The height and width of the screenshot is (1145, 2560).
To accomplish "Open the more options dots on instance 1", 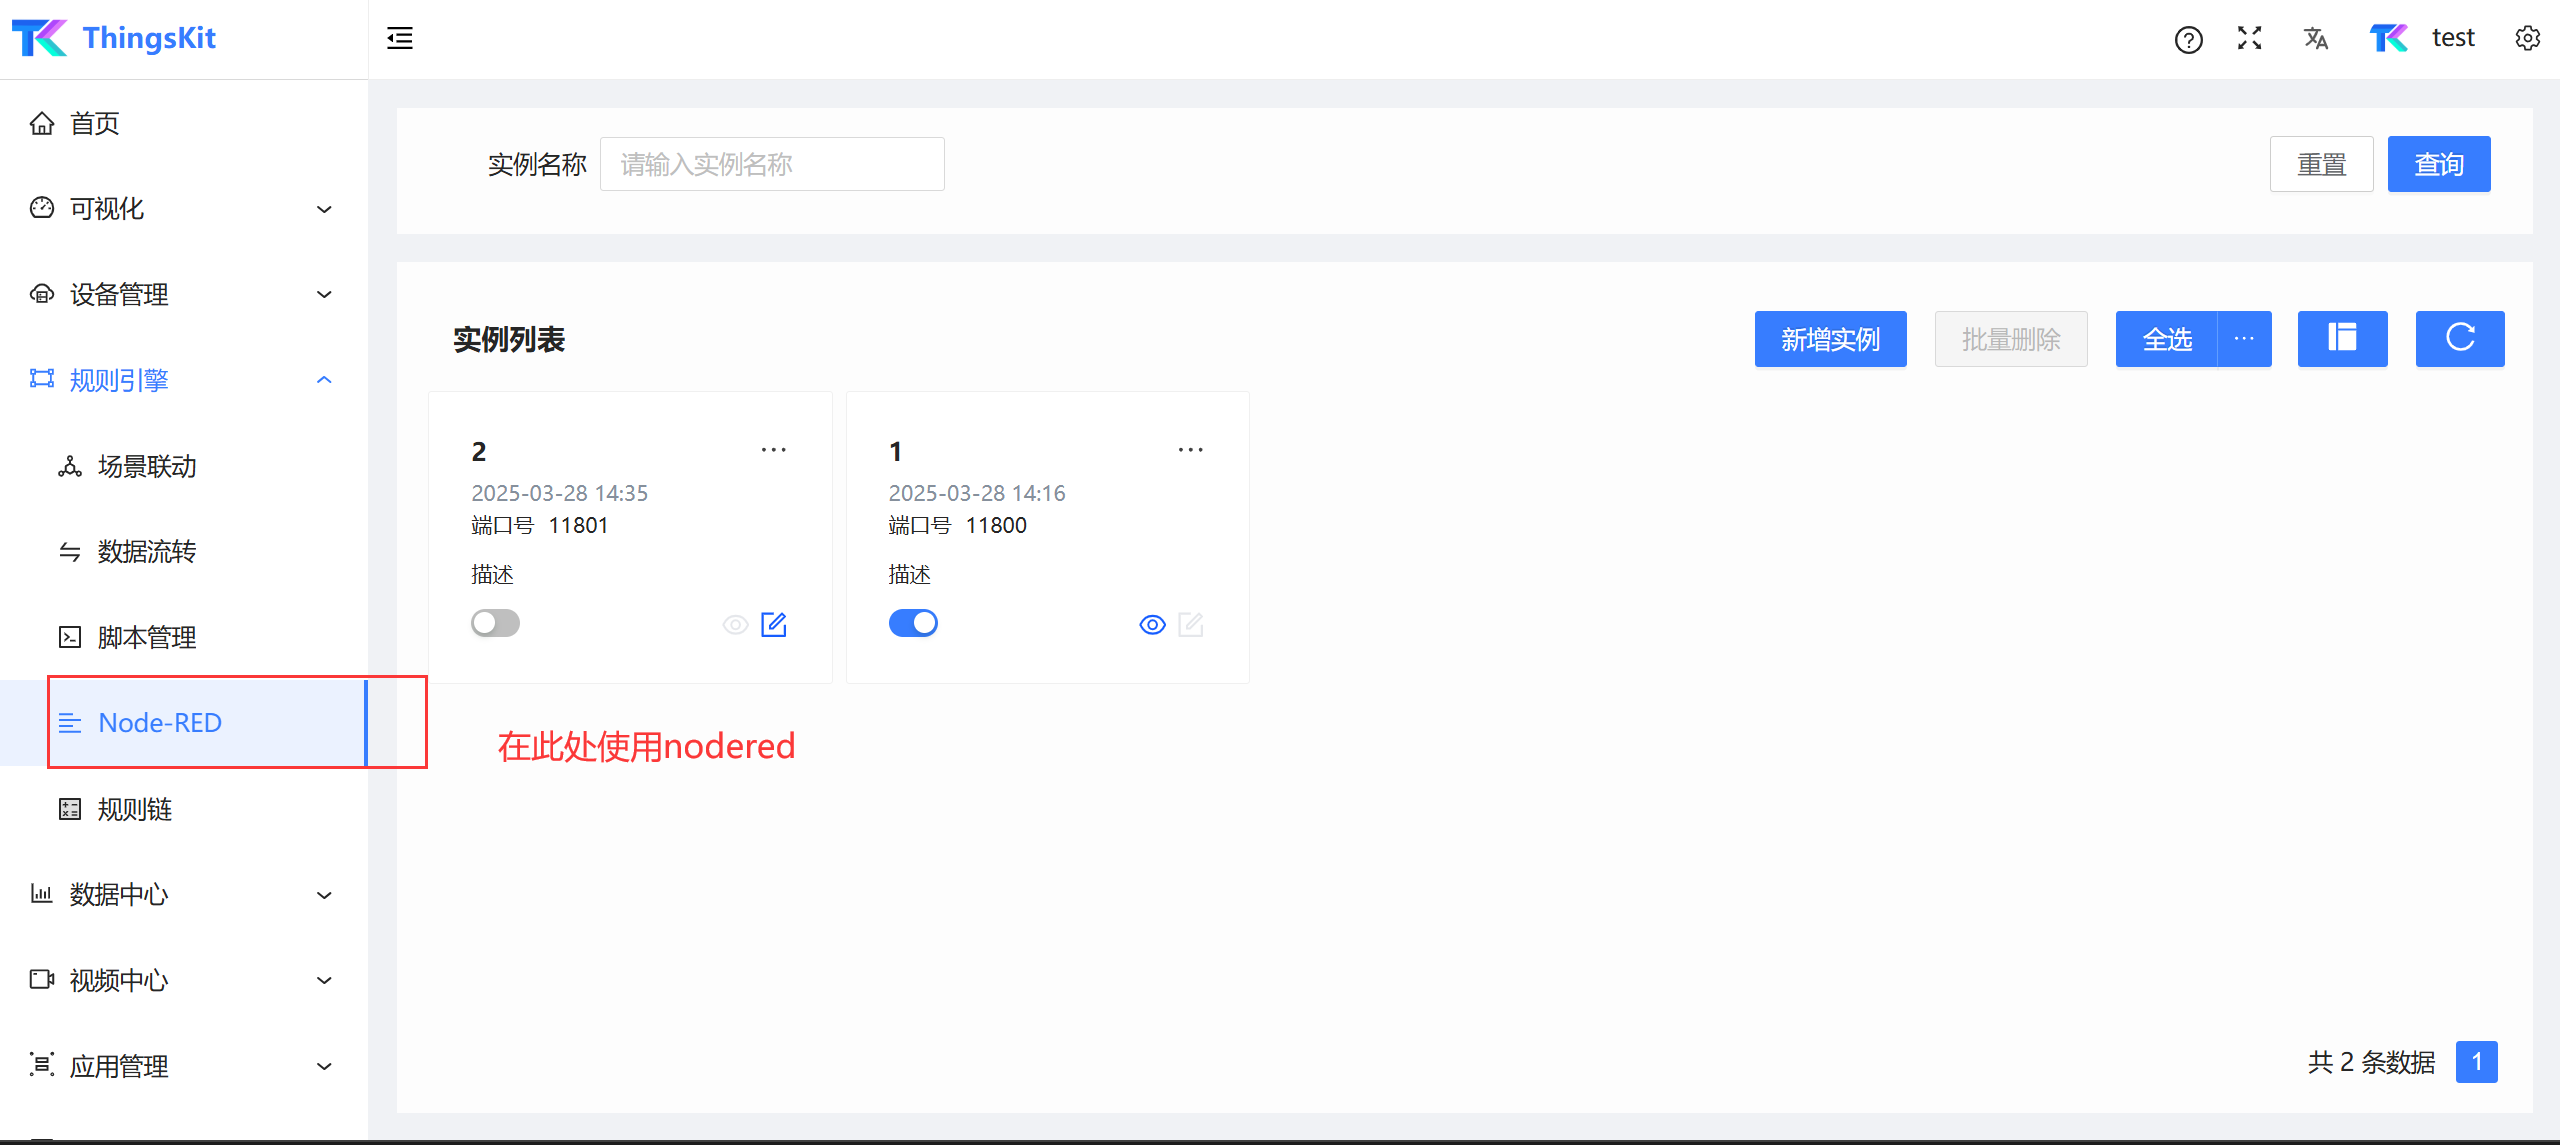I will [1190, 450].
